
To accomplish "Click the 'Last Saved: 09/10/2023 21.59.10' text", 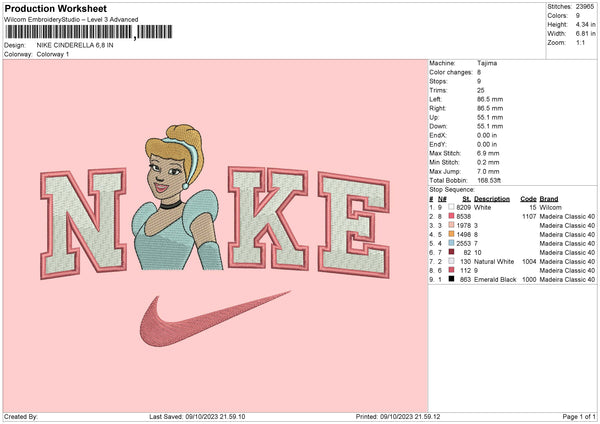I will tap(197, 417).
